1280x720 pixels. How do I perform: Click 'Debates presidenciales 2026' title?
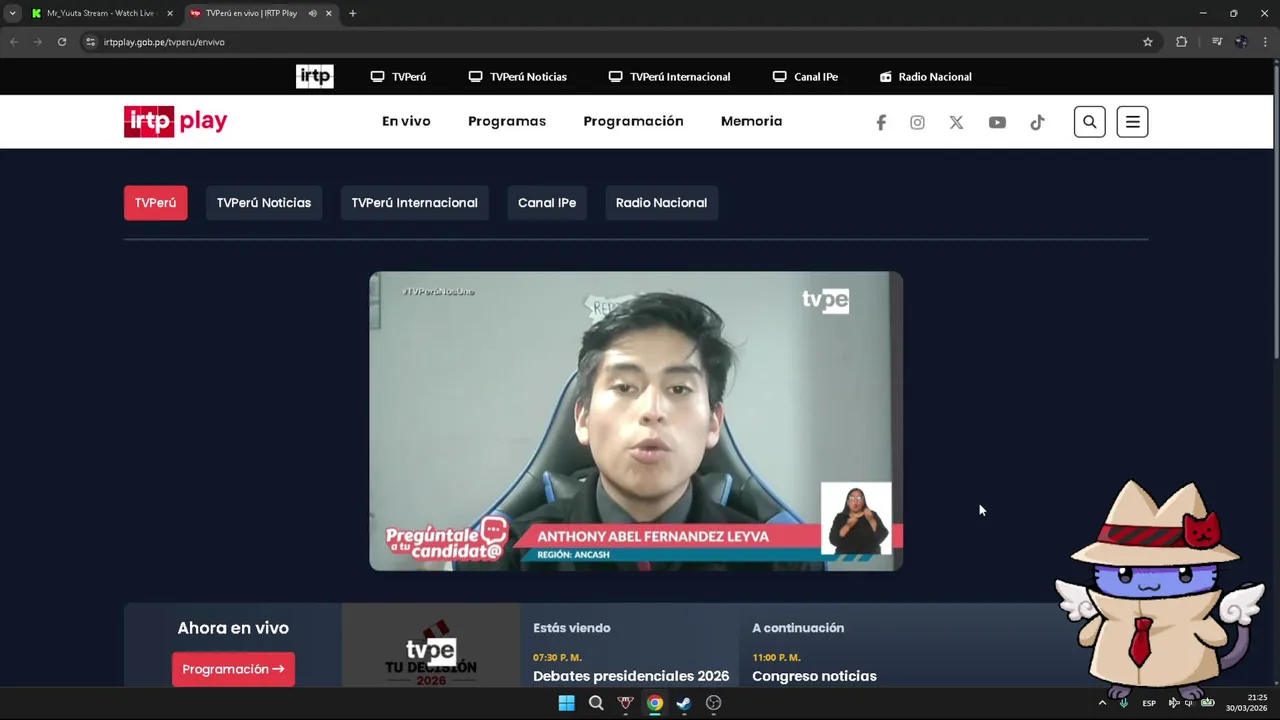(631, 676)
